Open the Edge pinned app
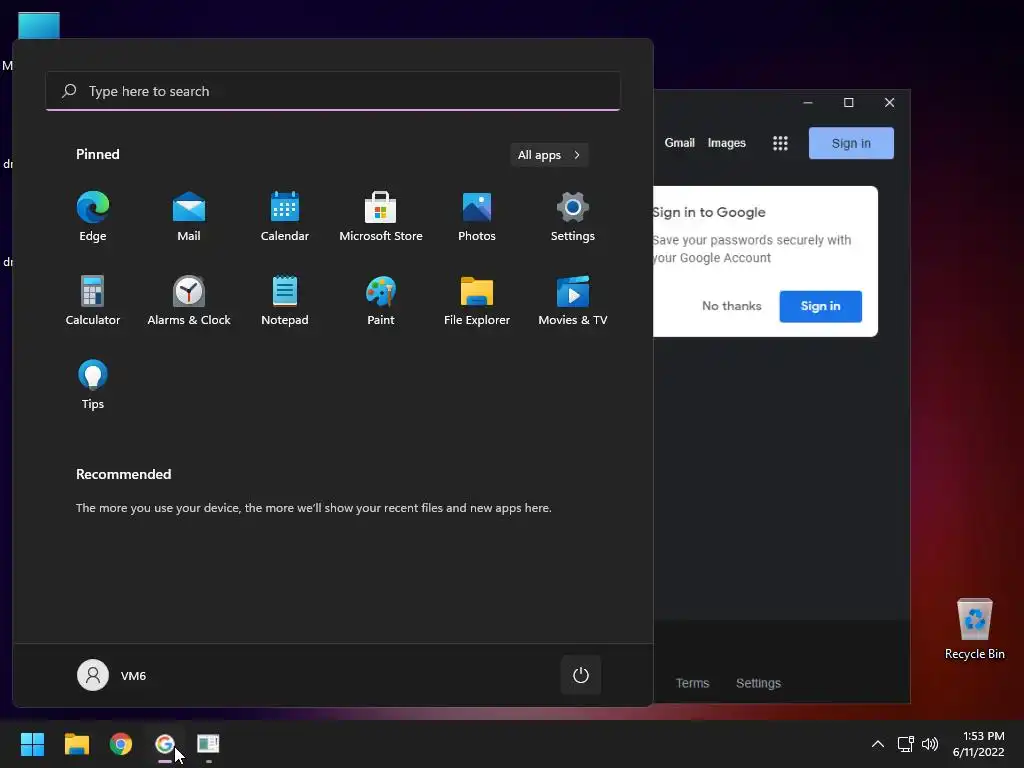Image resolution: width=1024 pixels, height=768 pixels. click(x=93, y=217)
